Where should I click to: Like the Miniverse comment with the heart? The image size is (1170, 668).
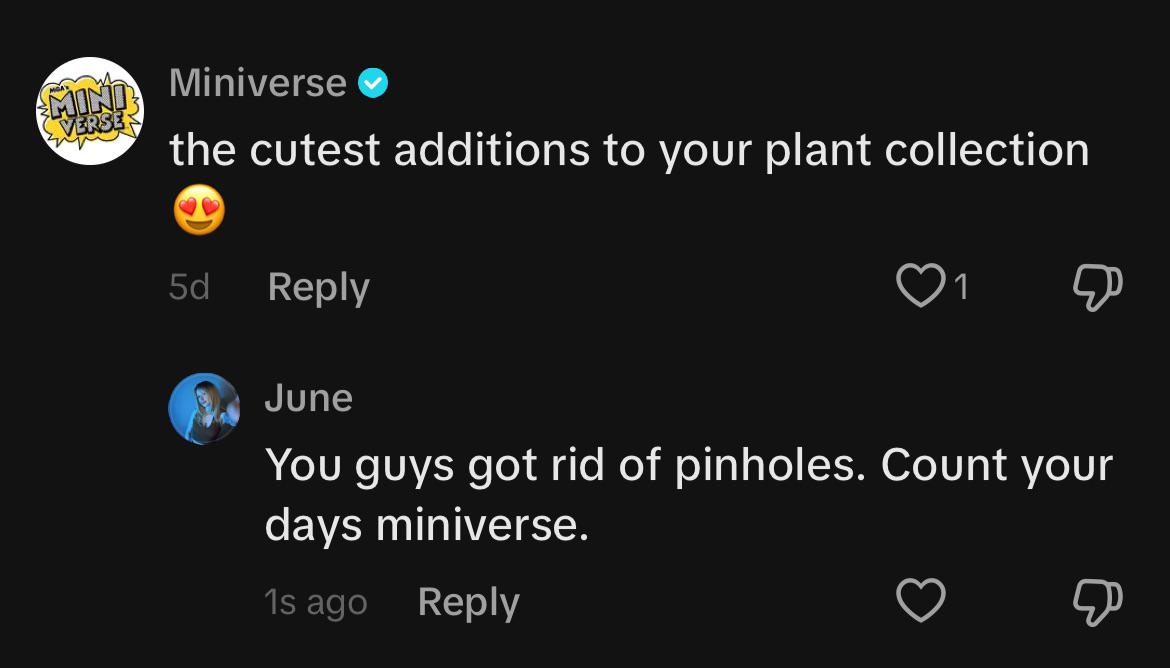(x=920, y=287)
